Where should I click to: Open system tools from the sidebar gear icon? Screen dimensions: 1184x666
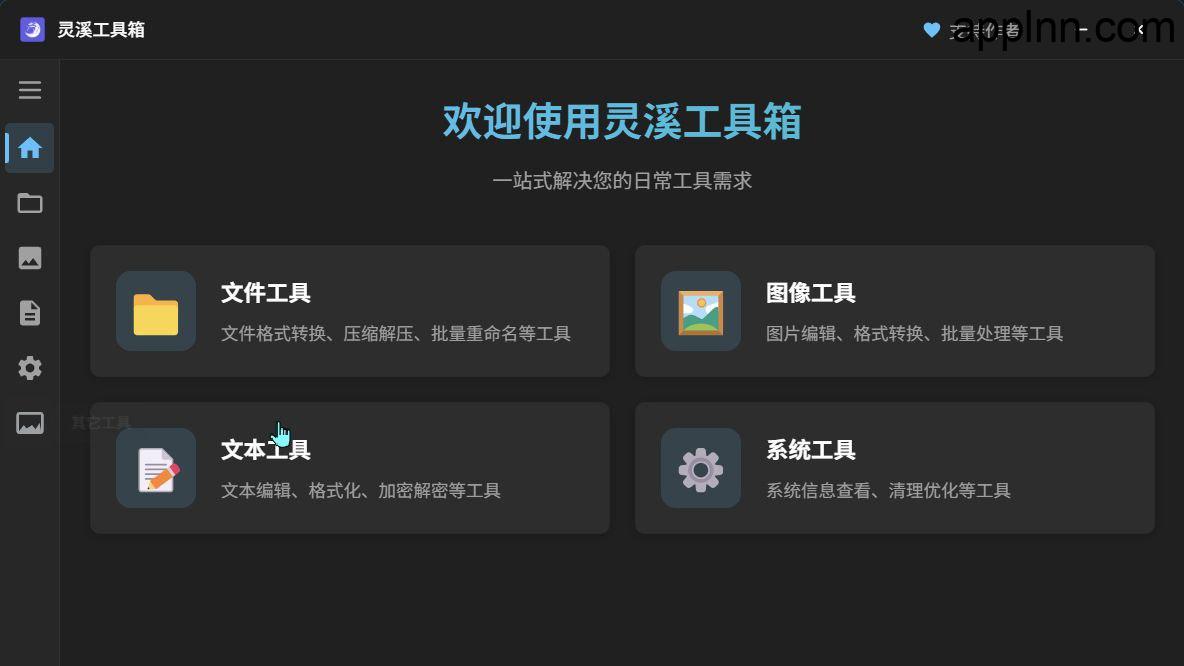click(x=30, y=368)
